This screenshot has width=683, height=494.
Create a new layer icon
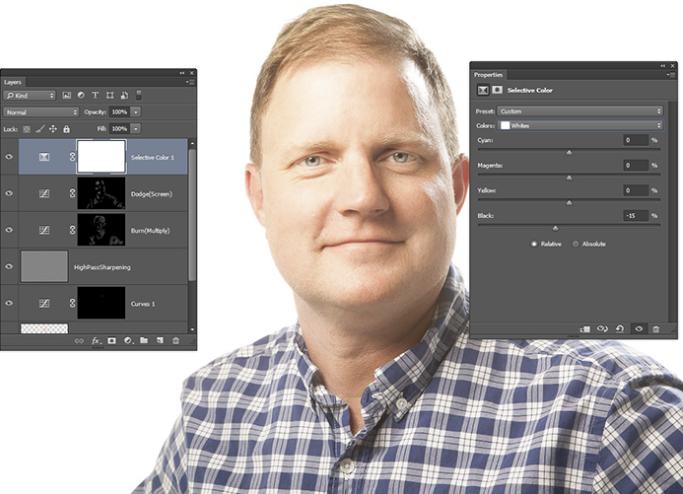click(160, 340)
